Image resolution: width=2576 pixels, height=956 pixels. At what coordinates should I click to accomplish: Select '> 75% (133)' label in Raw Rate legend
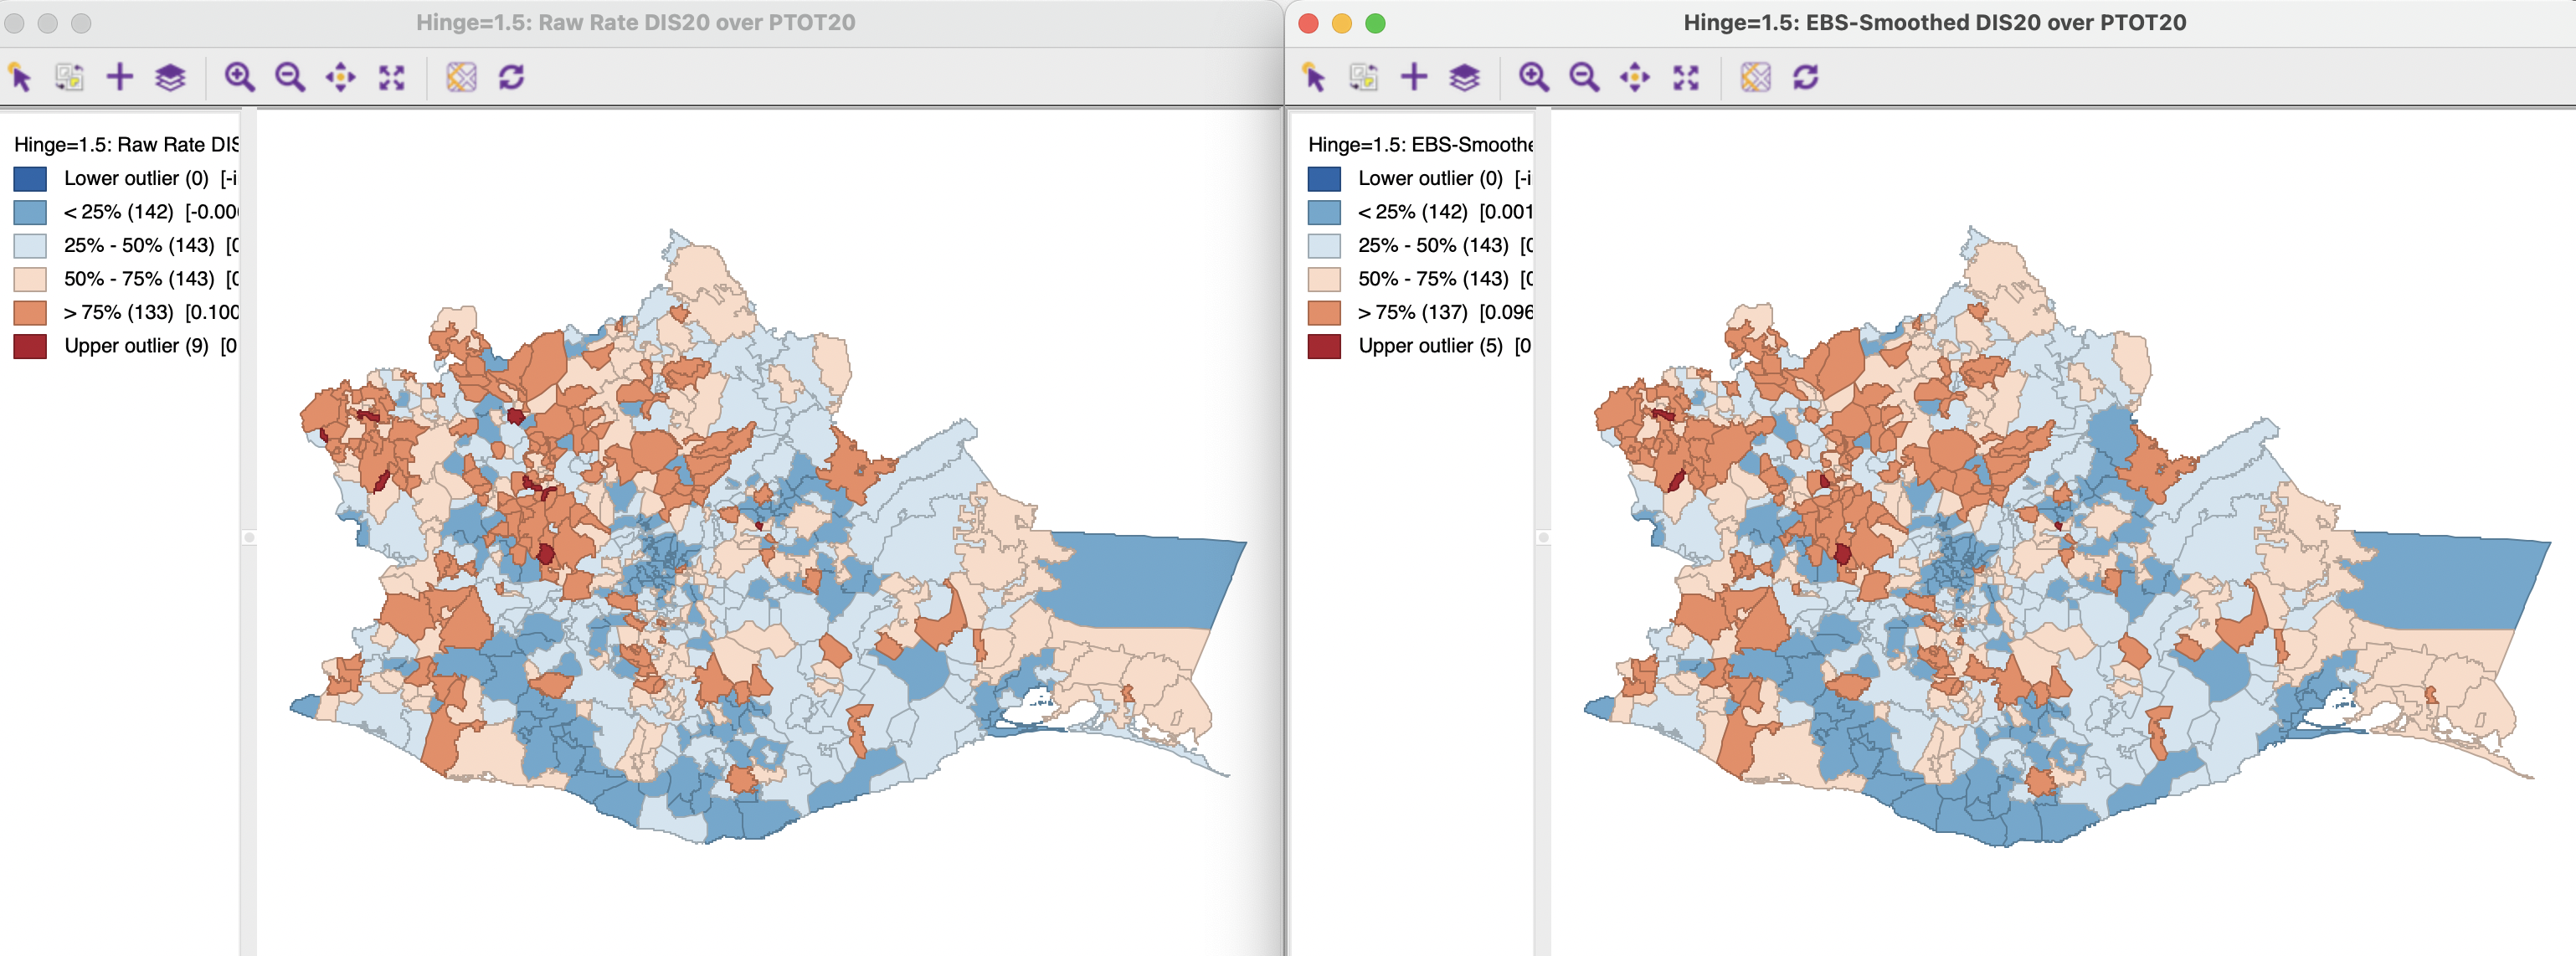click(x=118, y=312)
